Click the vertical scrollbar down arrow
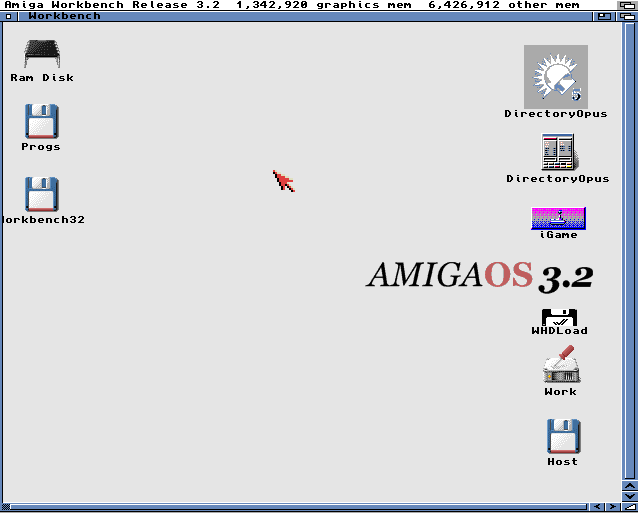Image resolution: width=638 pixels, height=513 pixels. pyautogui.click(x=630, y=496)
